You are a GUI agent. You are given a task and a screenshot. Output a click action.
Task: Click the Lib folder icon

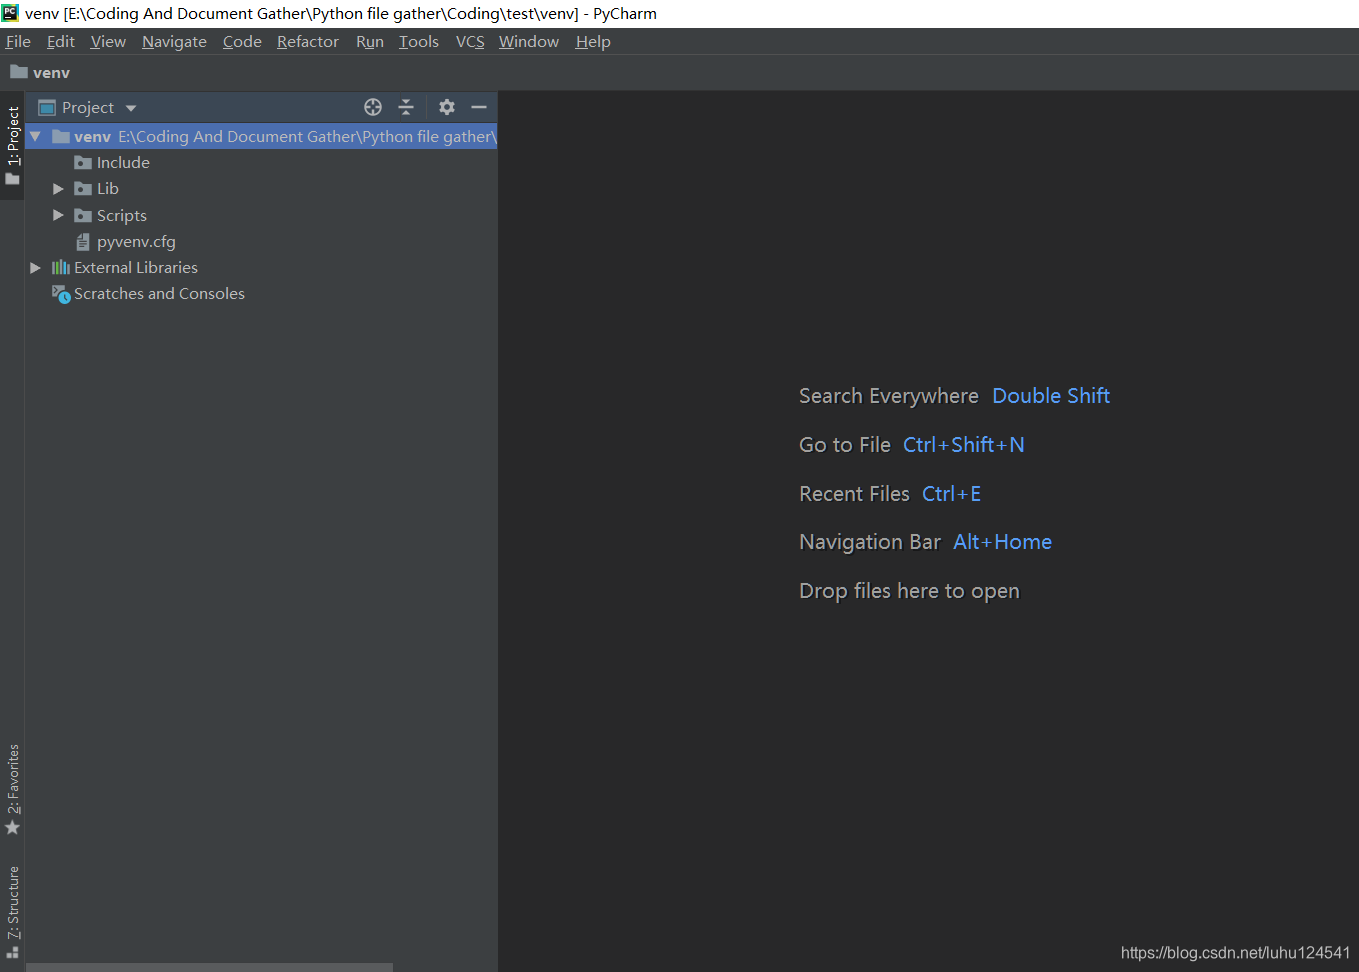click(x=83, y=189)
